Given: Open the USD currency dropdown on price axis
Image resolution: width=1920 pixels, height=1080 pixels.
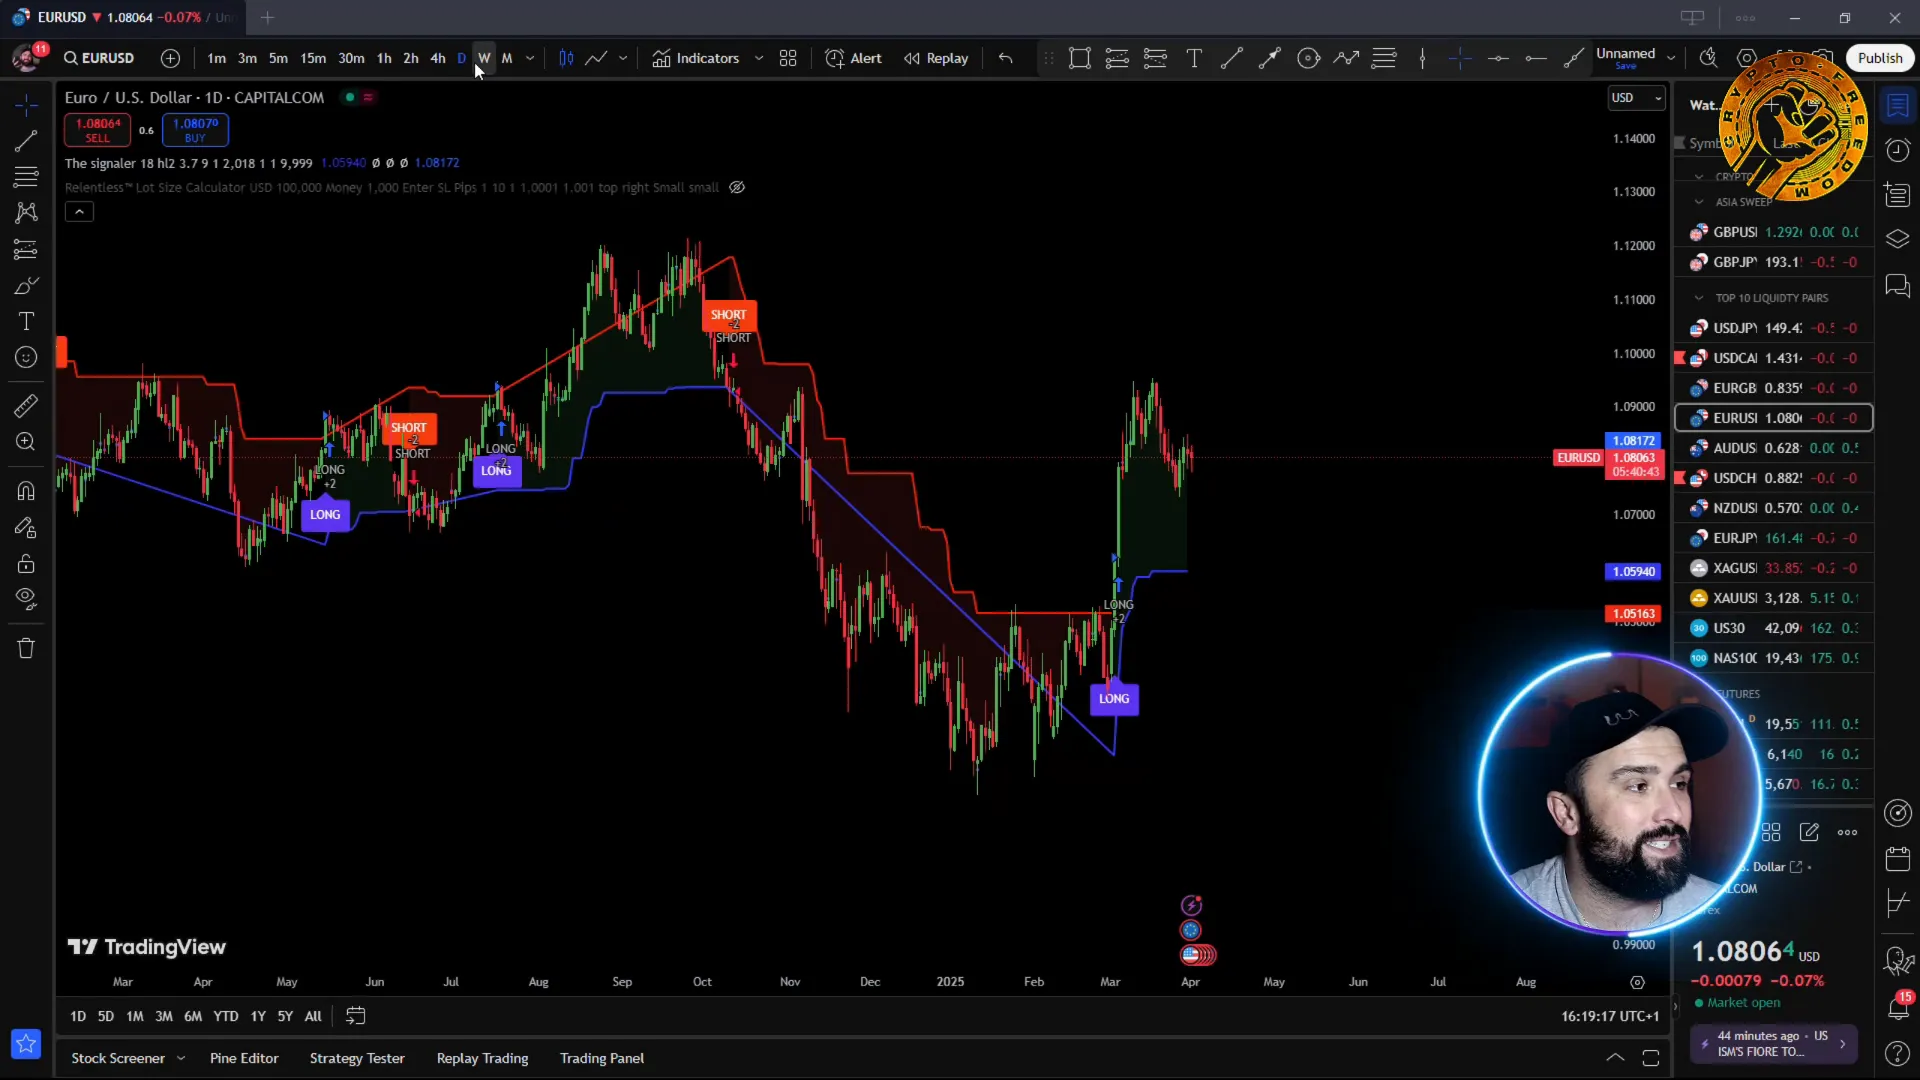Looking at the screenshot, I should (1636, 97).
